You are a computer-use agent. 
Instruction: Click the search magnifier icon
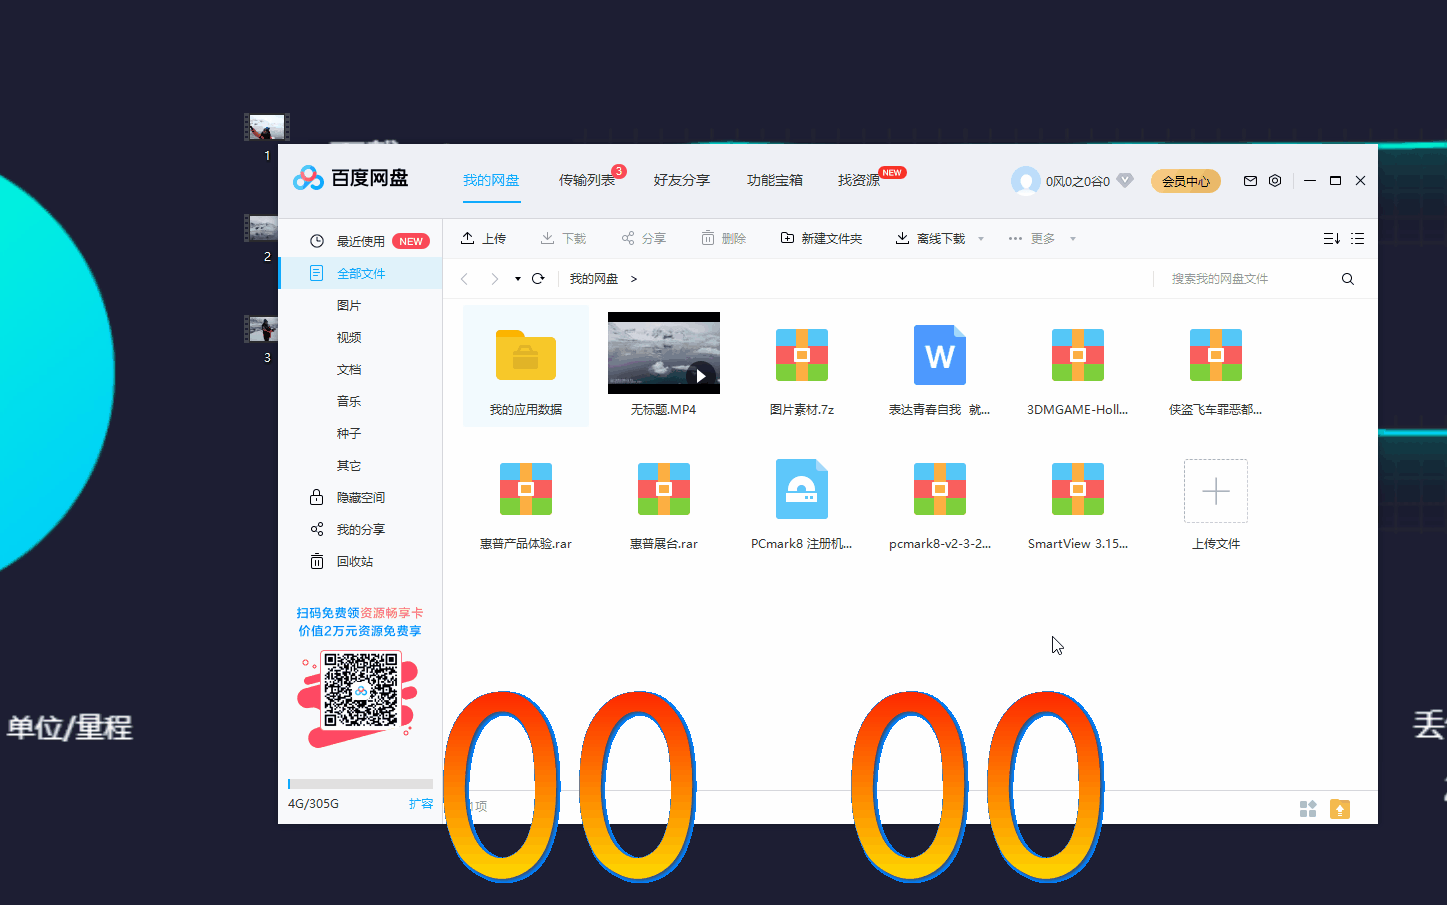(1348, 279)
